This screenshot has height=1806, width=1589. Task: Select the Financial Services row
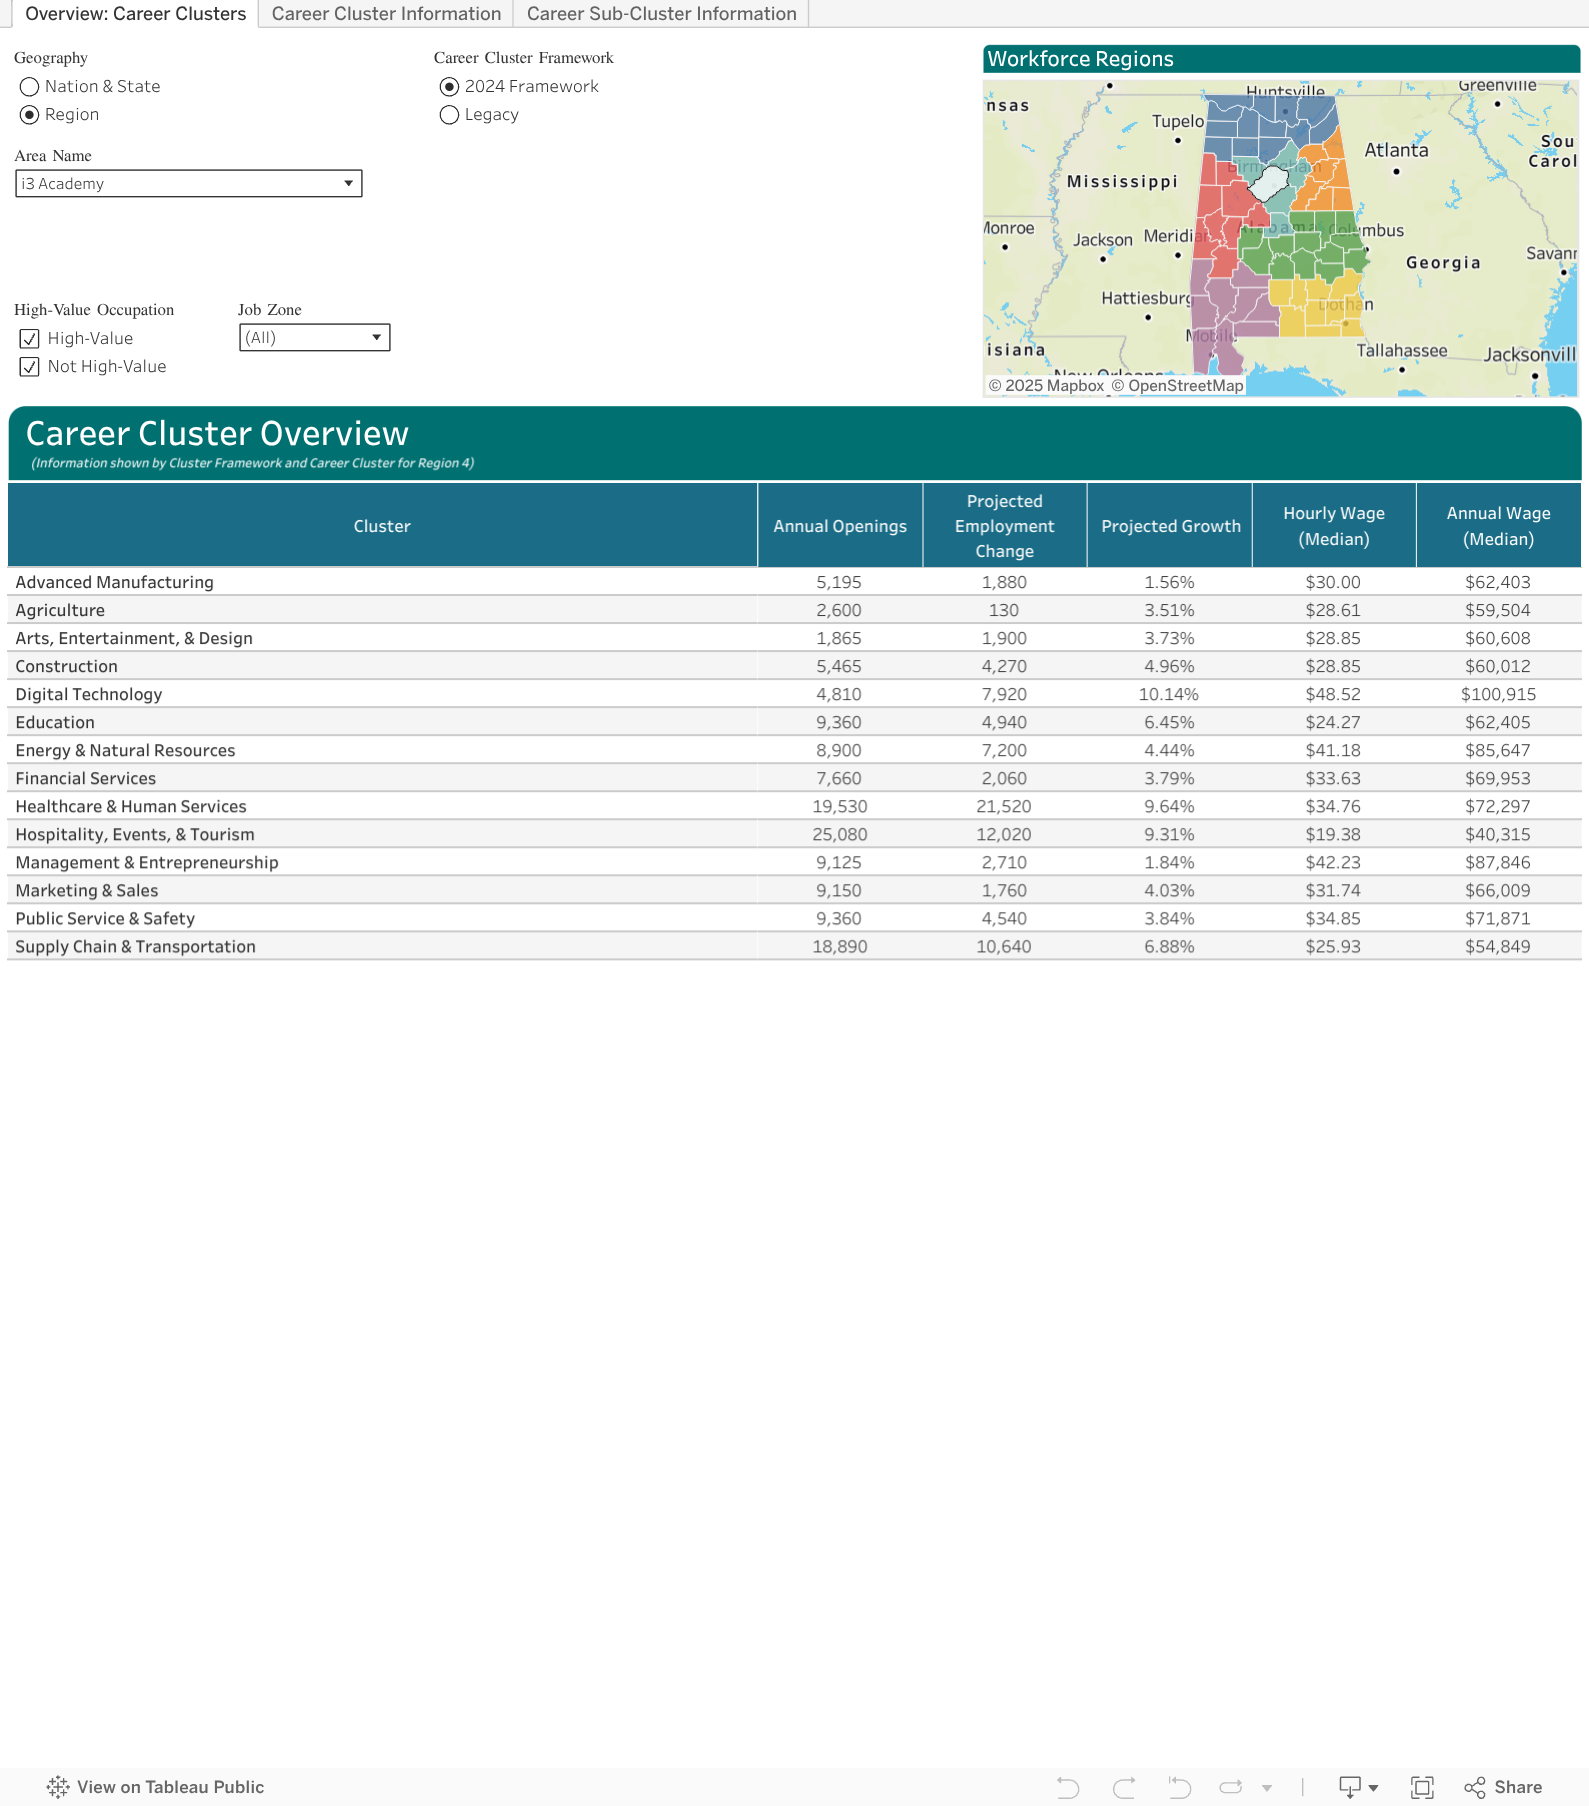[794, 778]
